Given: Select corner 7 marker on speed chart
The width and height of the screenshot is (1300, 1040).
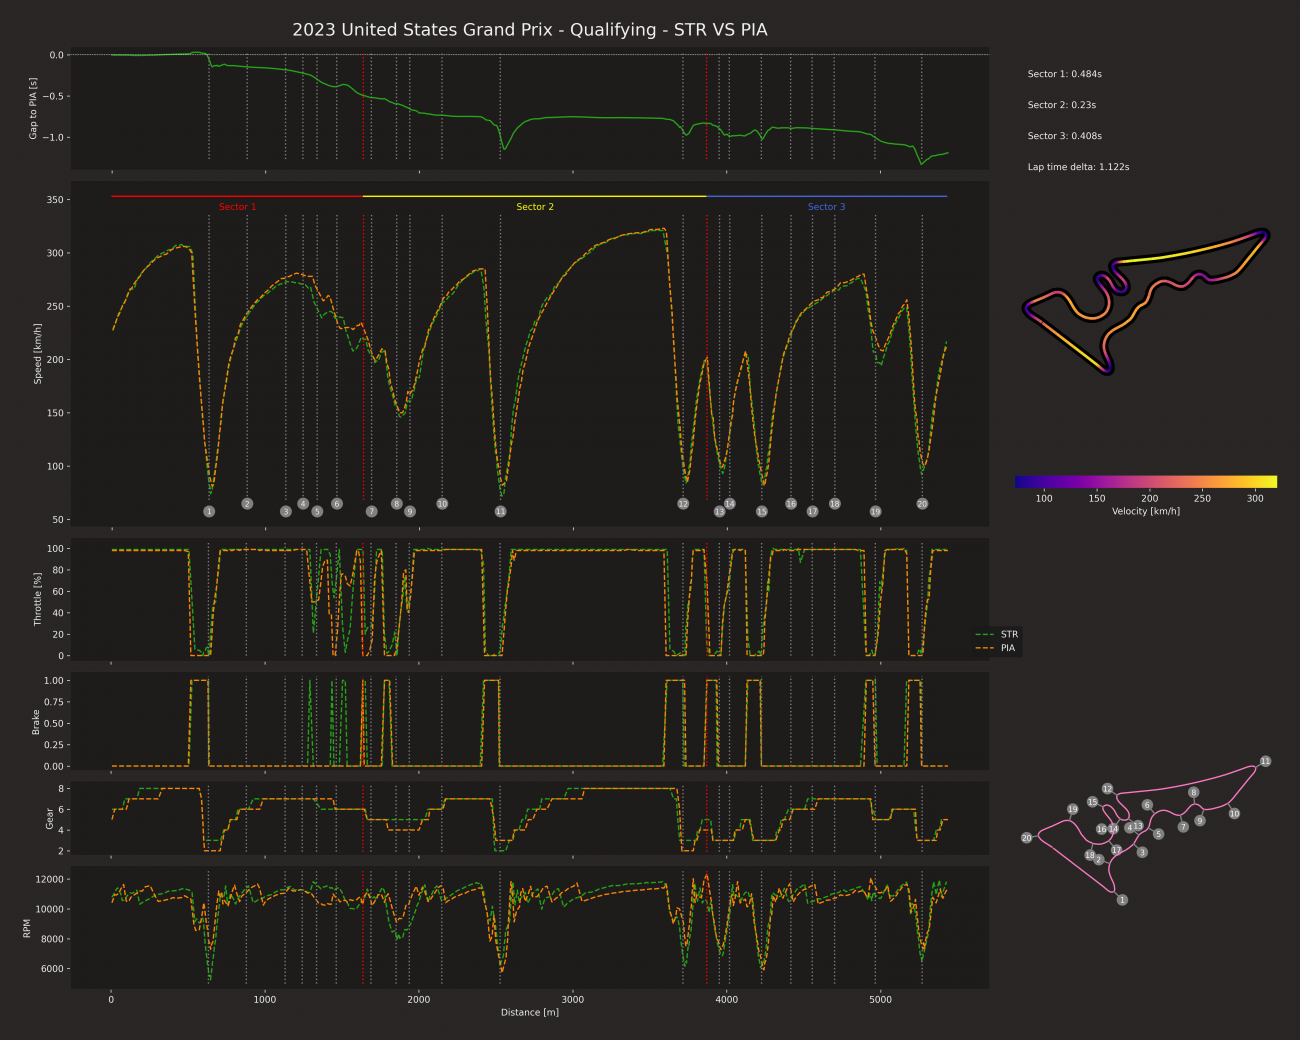Looking at the screenshot, I should pos(371,511).
